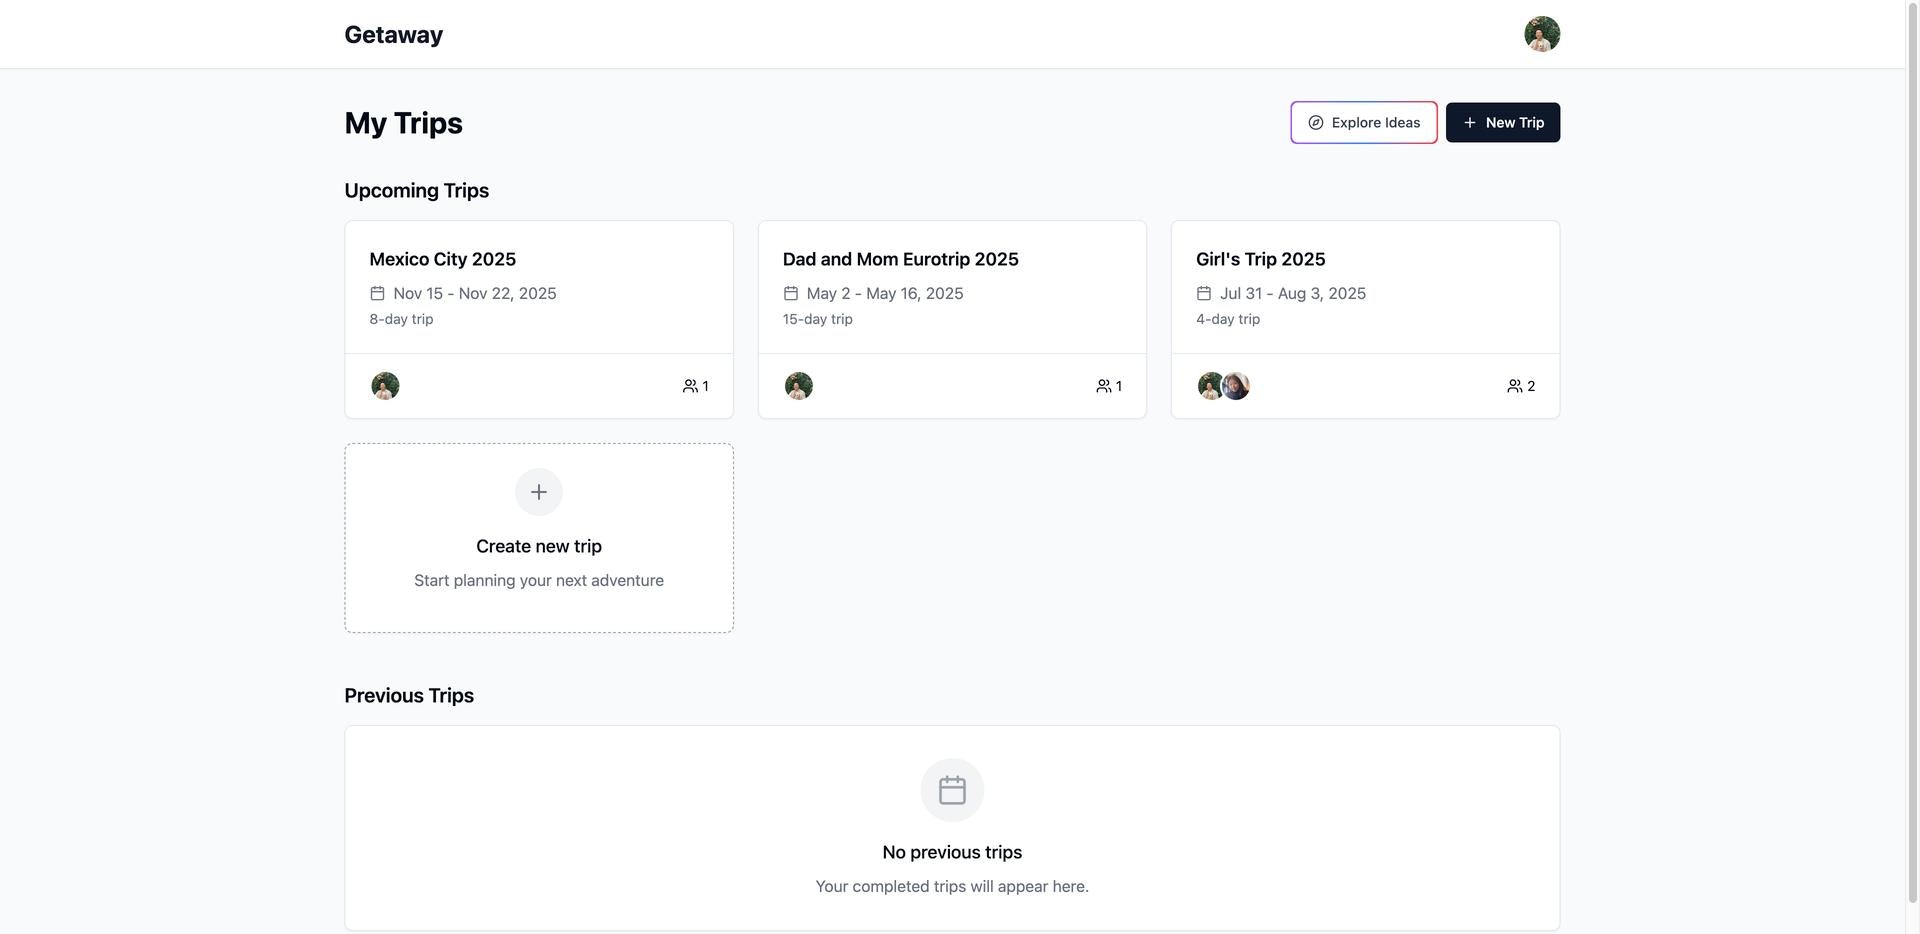The image size is (1920, 934).
Task: Click the member avatar on the Mexico City card
Action: 385,386
